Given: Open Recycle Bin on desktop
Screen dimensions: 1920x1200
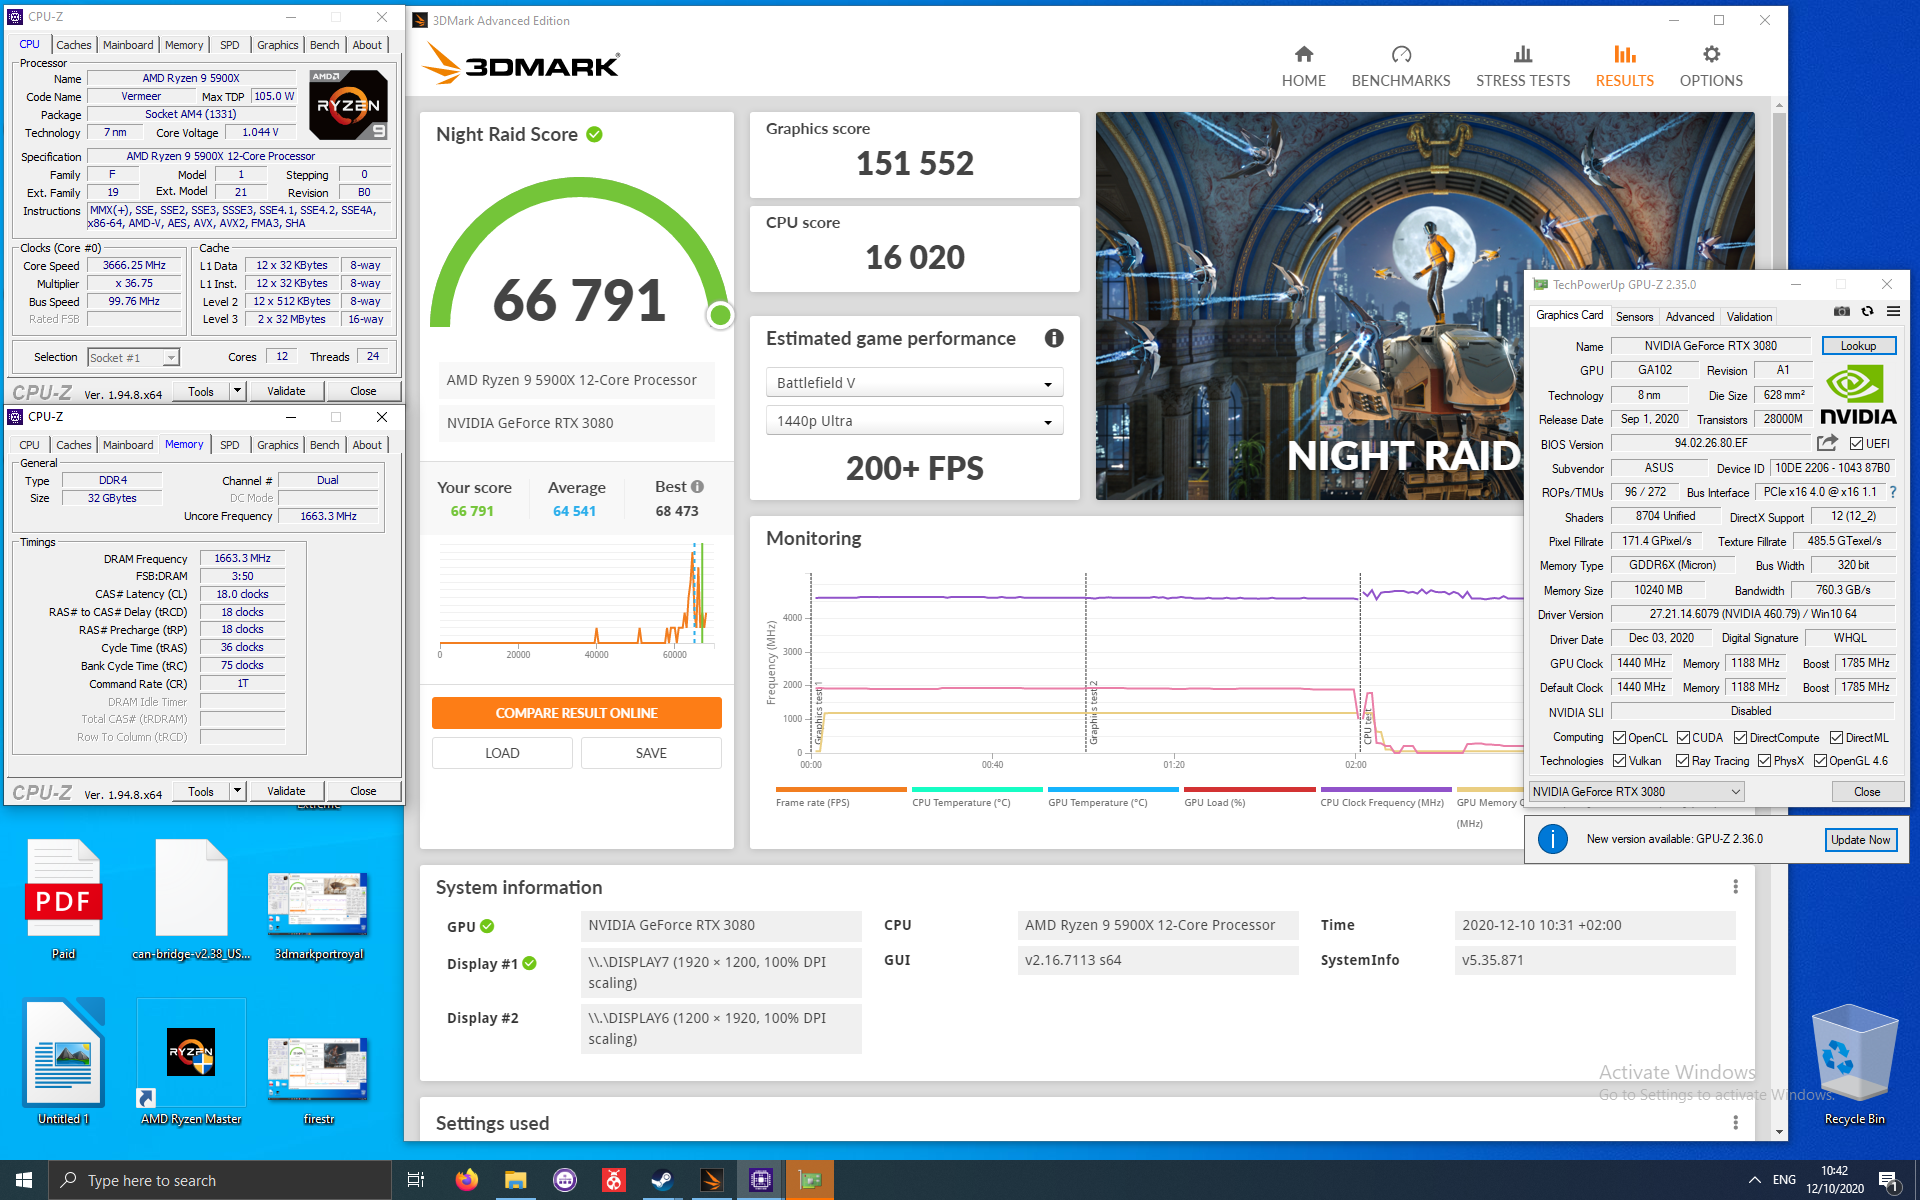Looking at the screenshot, I should (1855, 1065).
